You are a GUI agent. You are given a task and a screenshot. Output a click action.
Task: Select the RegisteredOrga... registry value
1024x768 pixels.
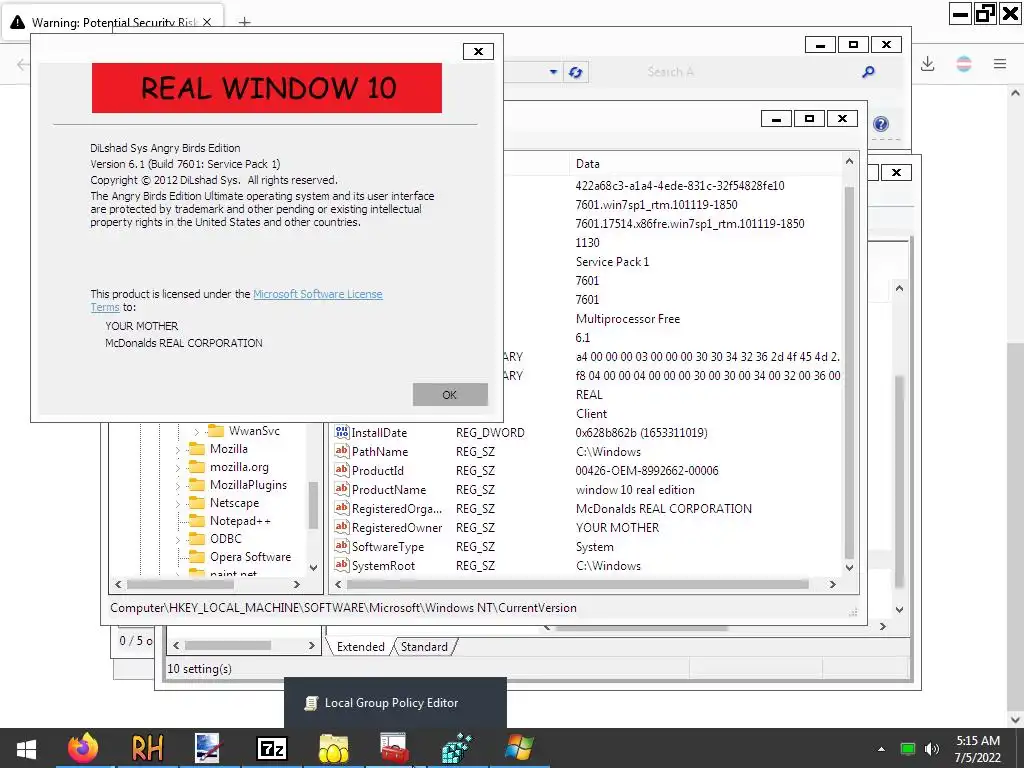coord(396,509)
